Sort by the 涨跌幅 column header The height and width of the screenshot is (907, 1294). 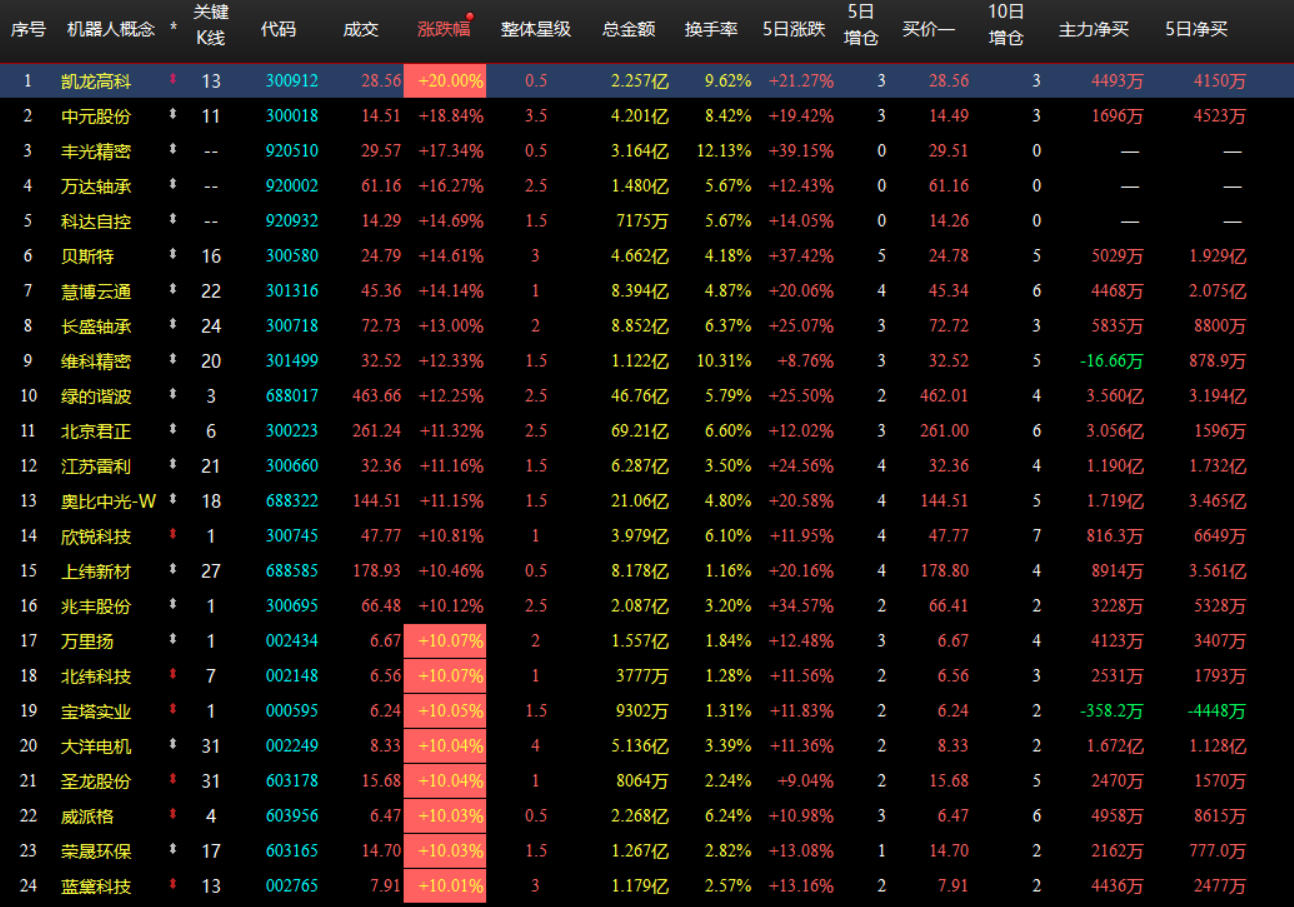point(443,29)
